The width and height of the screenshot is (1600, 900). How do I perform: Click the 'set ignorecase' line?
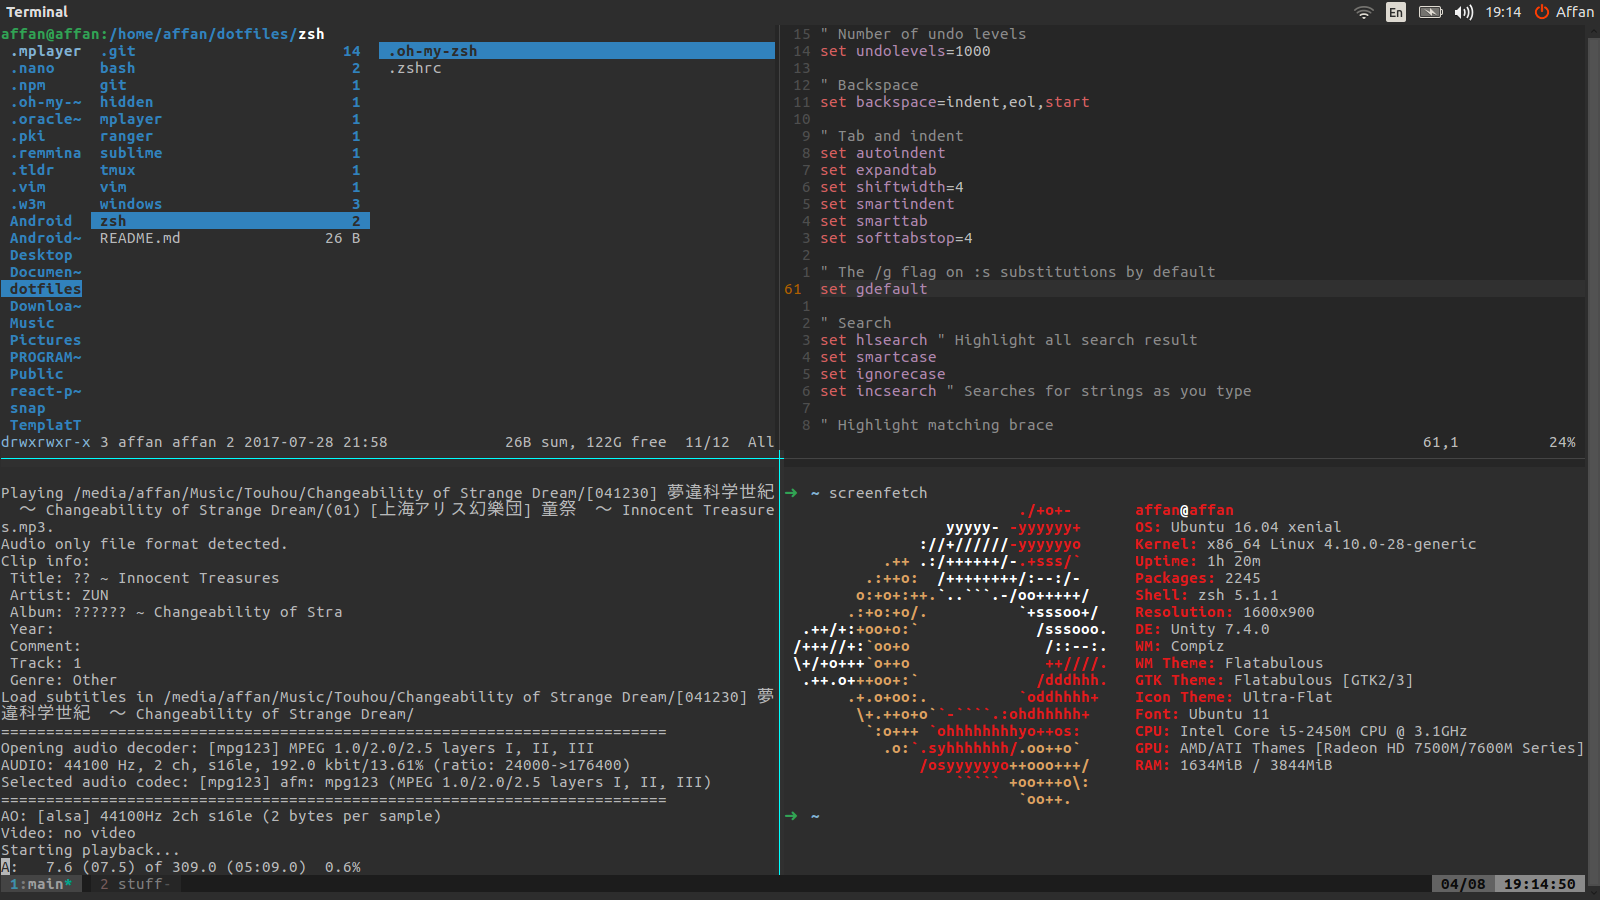click(883, 374)
